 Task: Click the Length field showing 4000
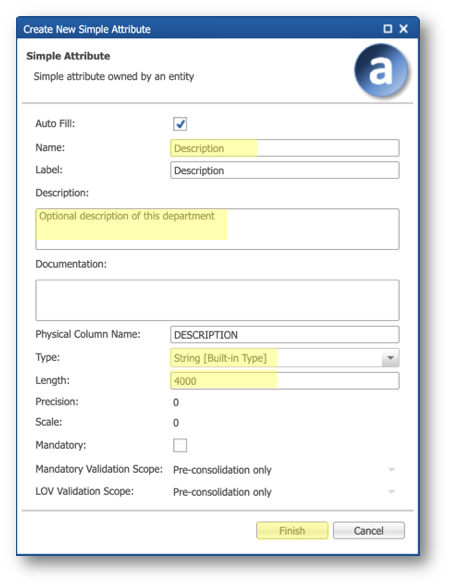point(285,381)
